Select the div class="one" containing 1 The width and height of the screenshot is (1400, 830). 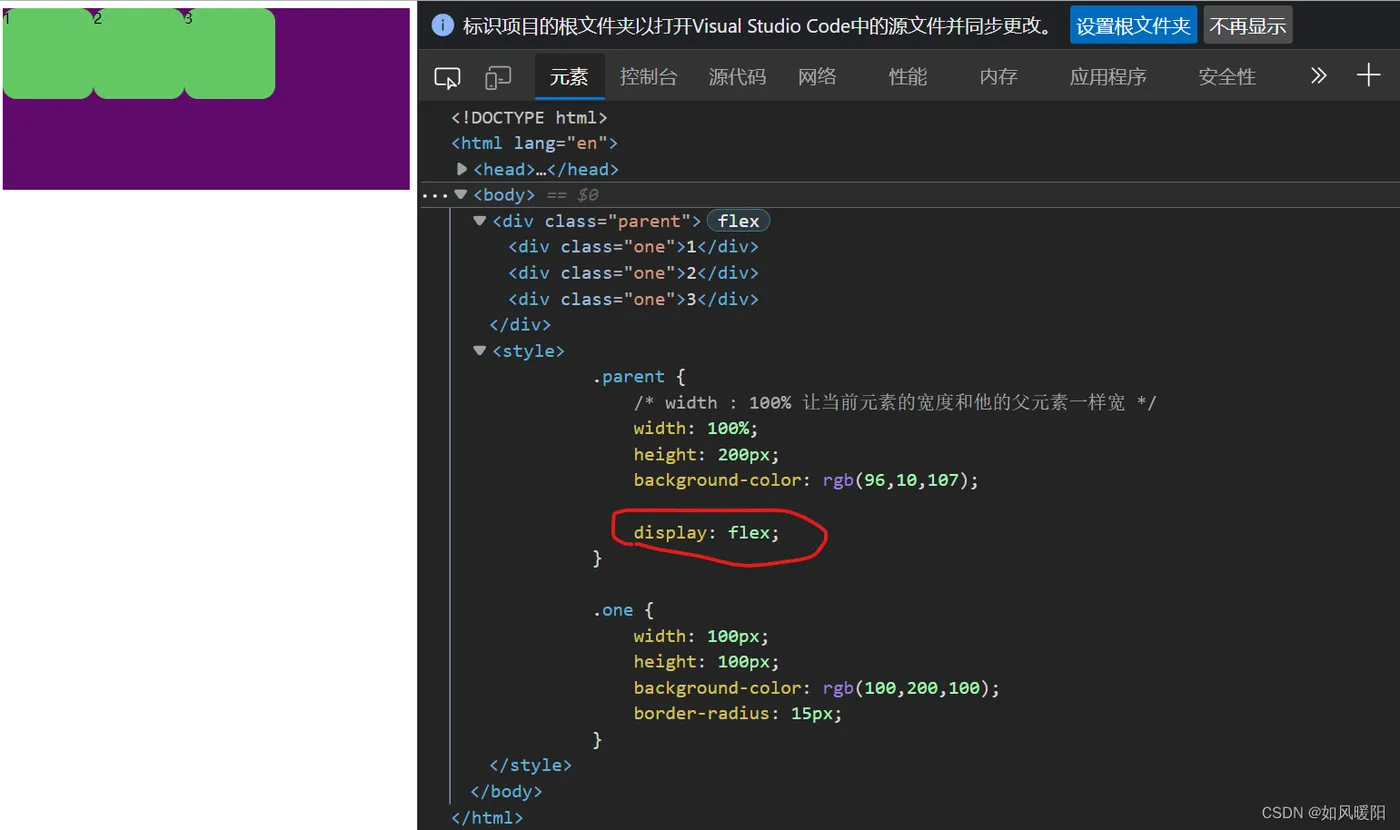[x=633, y=247]
